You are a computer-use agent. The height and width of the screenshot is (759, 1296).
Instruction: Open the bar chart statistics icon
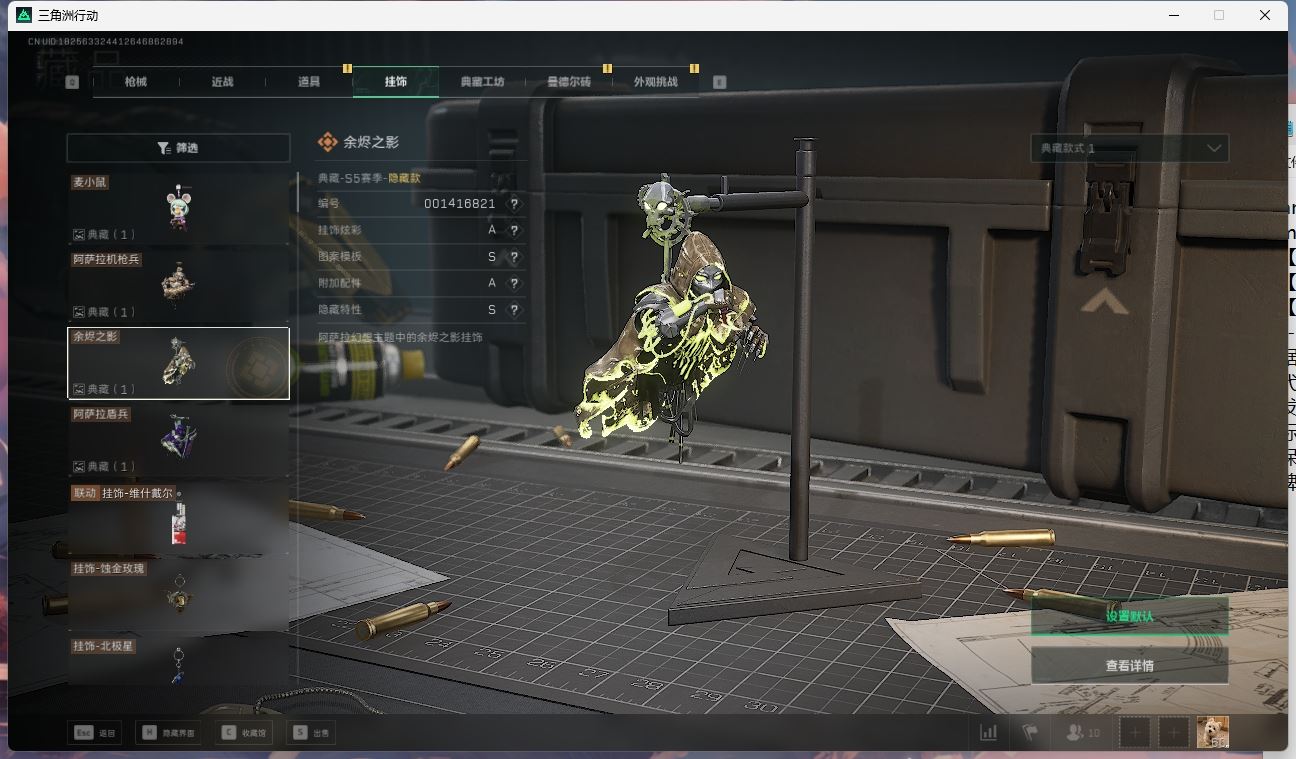pyautogui.click(x=988, y=732)
